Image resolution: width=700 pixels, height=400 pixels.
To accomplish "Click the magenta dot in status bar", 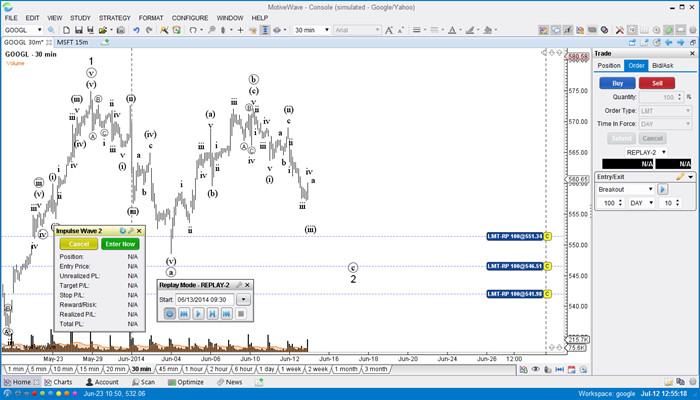I will coord(75,394).
